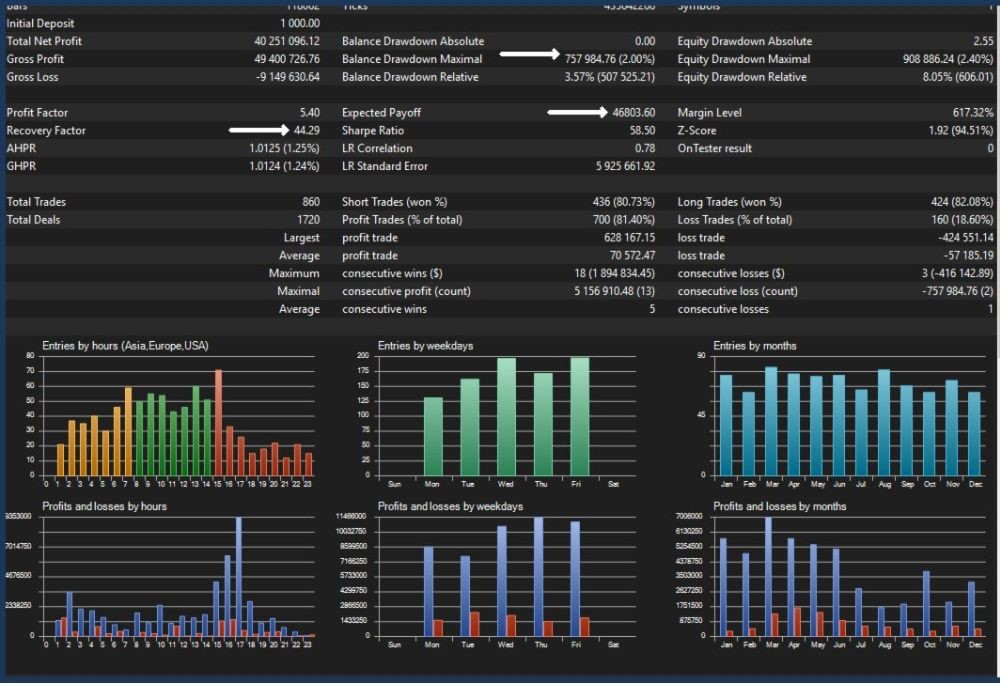Image resolution: width=1000 pixels, height=686 pixels.
Task: Click the Fri bar in Entries by weekdays
Action: tap(580, 416)
